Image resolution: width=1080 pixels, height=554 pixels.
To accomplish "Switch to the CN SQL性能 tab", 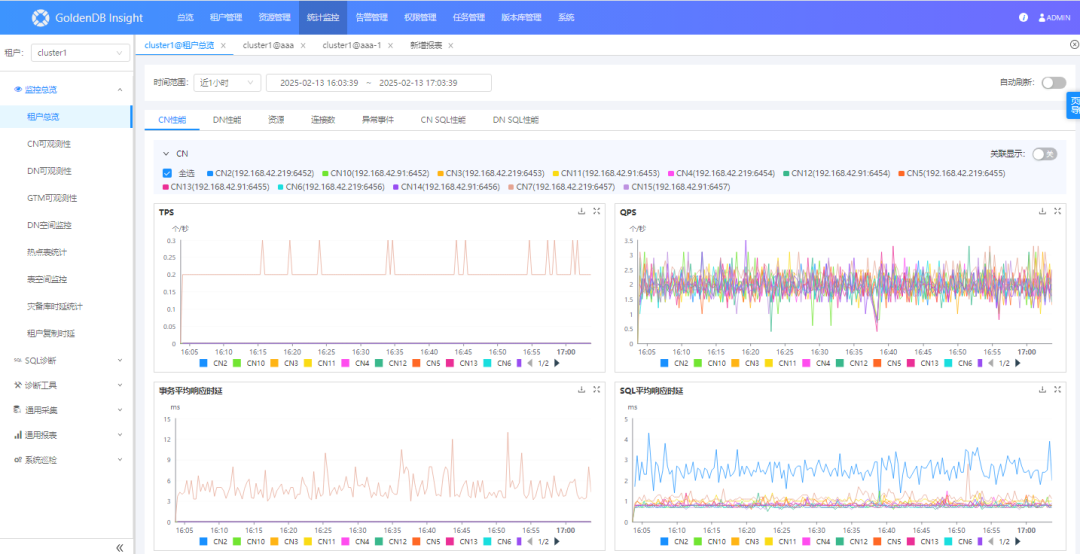I will coord(443,119).
